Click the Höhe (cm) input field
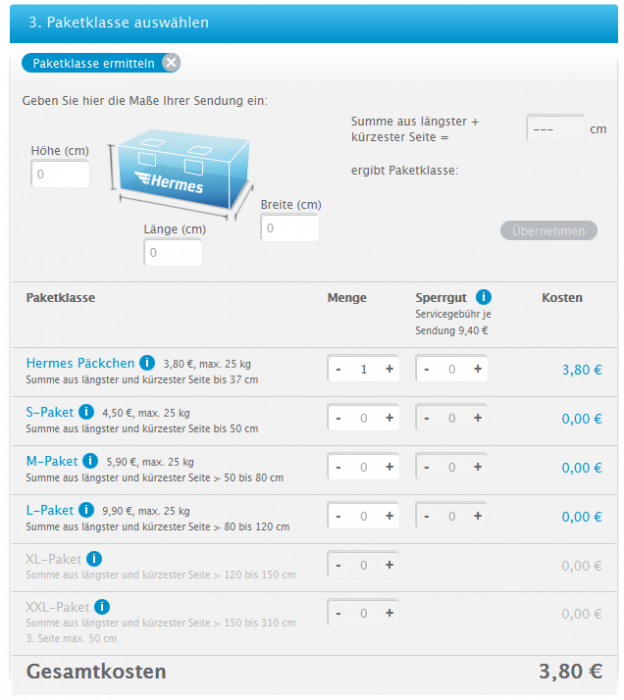Image resolution: width=624 pixels, height=700 pixels. tap(60, 174)
